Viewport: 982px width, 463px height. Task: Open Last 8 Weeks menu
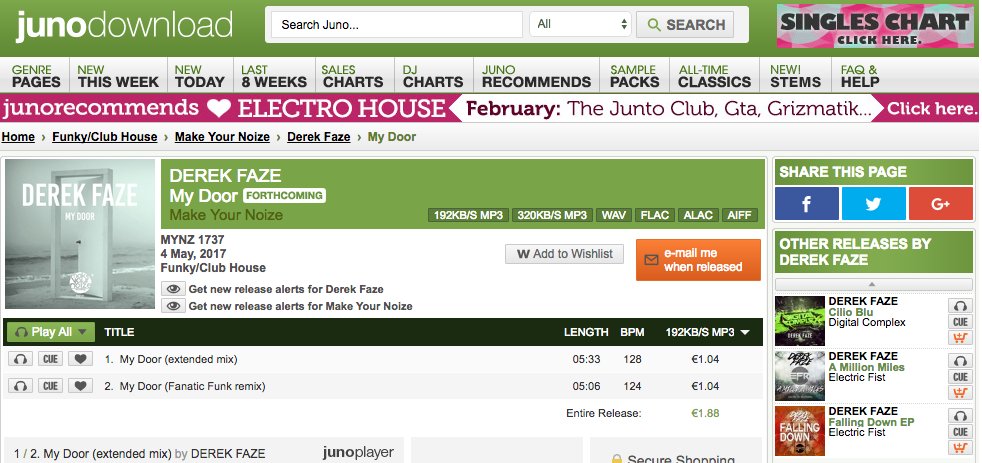coord(274,76)
